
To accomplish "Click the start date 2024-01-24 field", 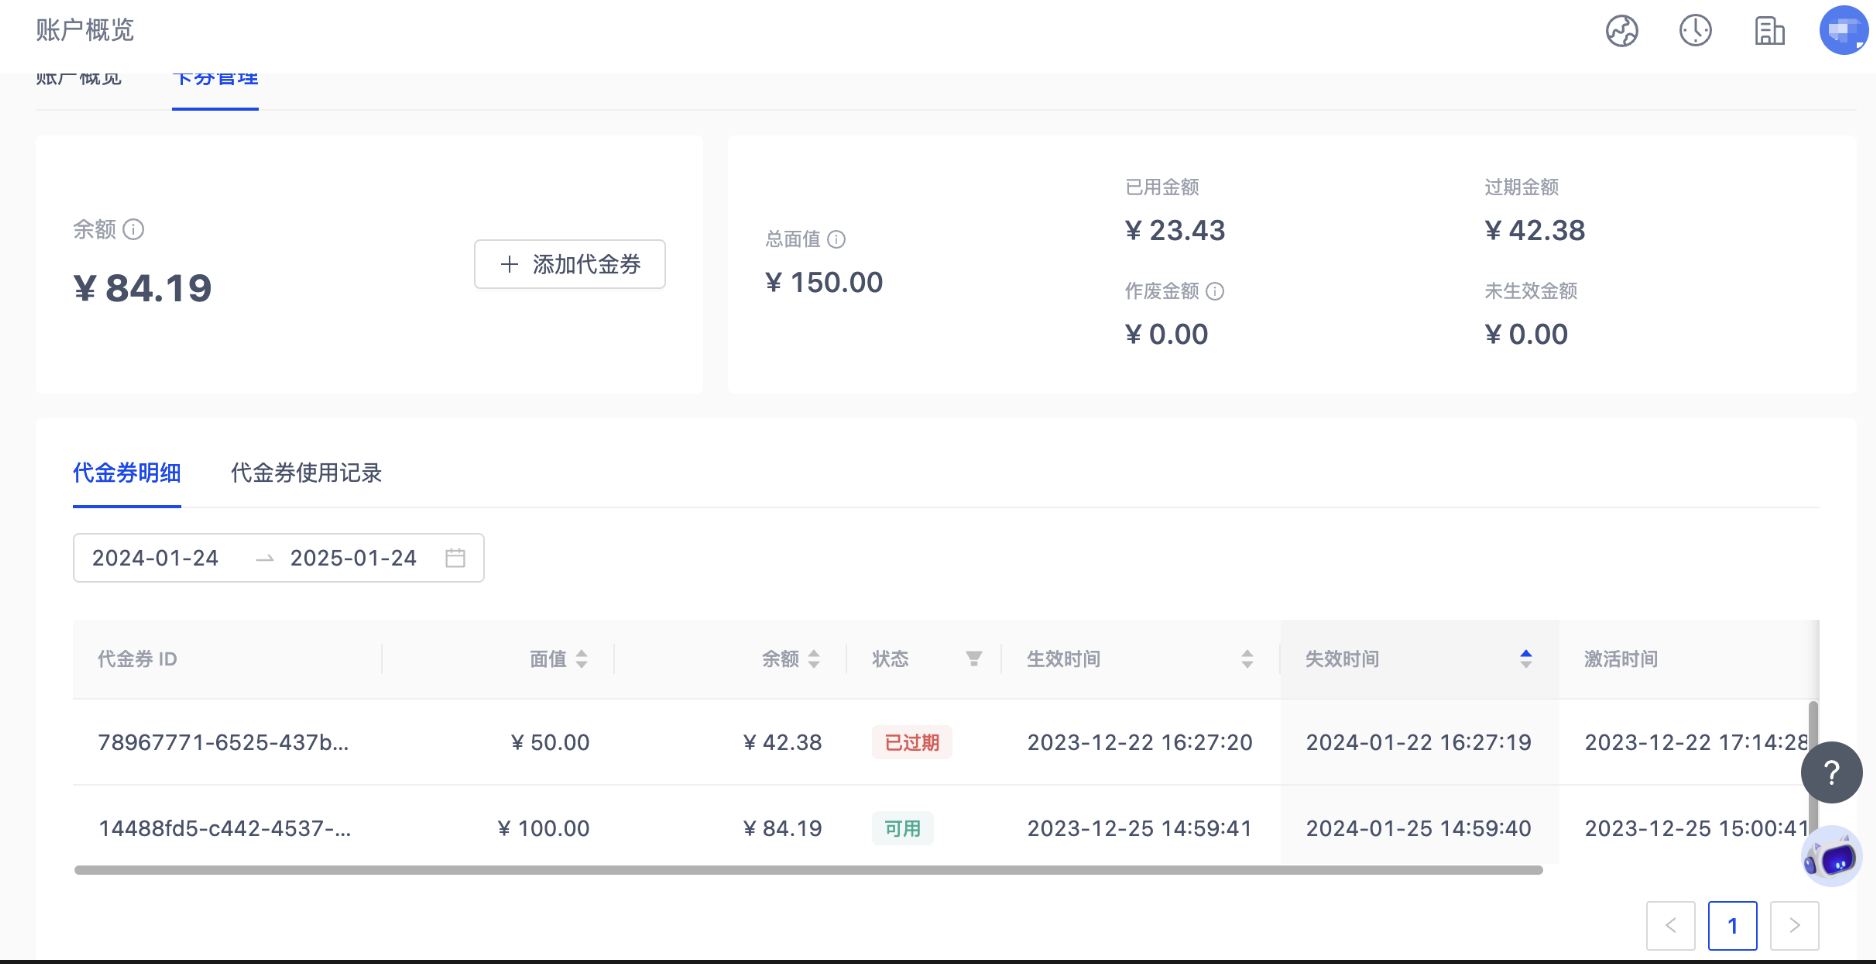I will (156, 558).
